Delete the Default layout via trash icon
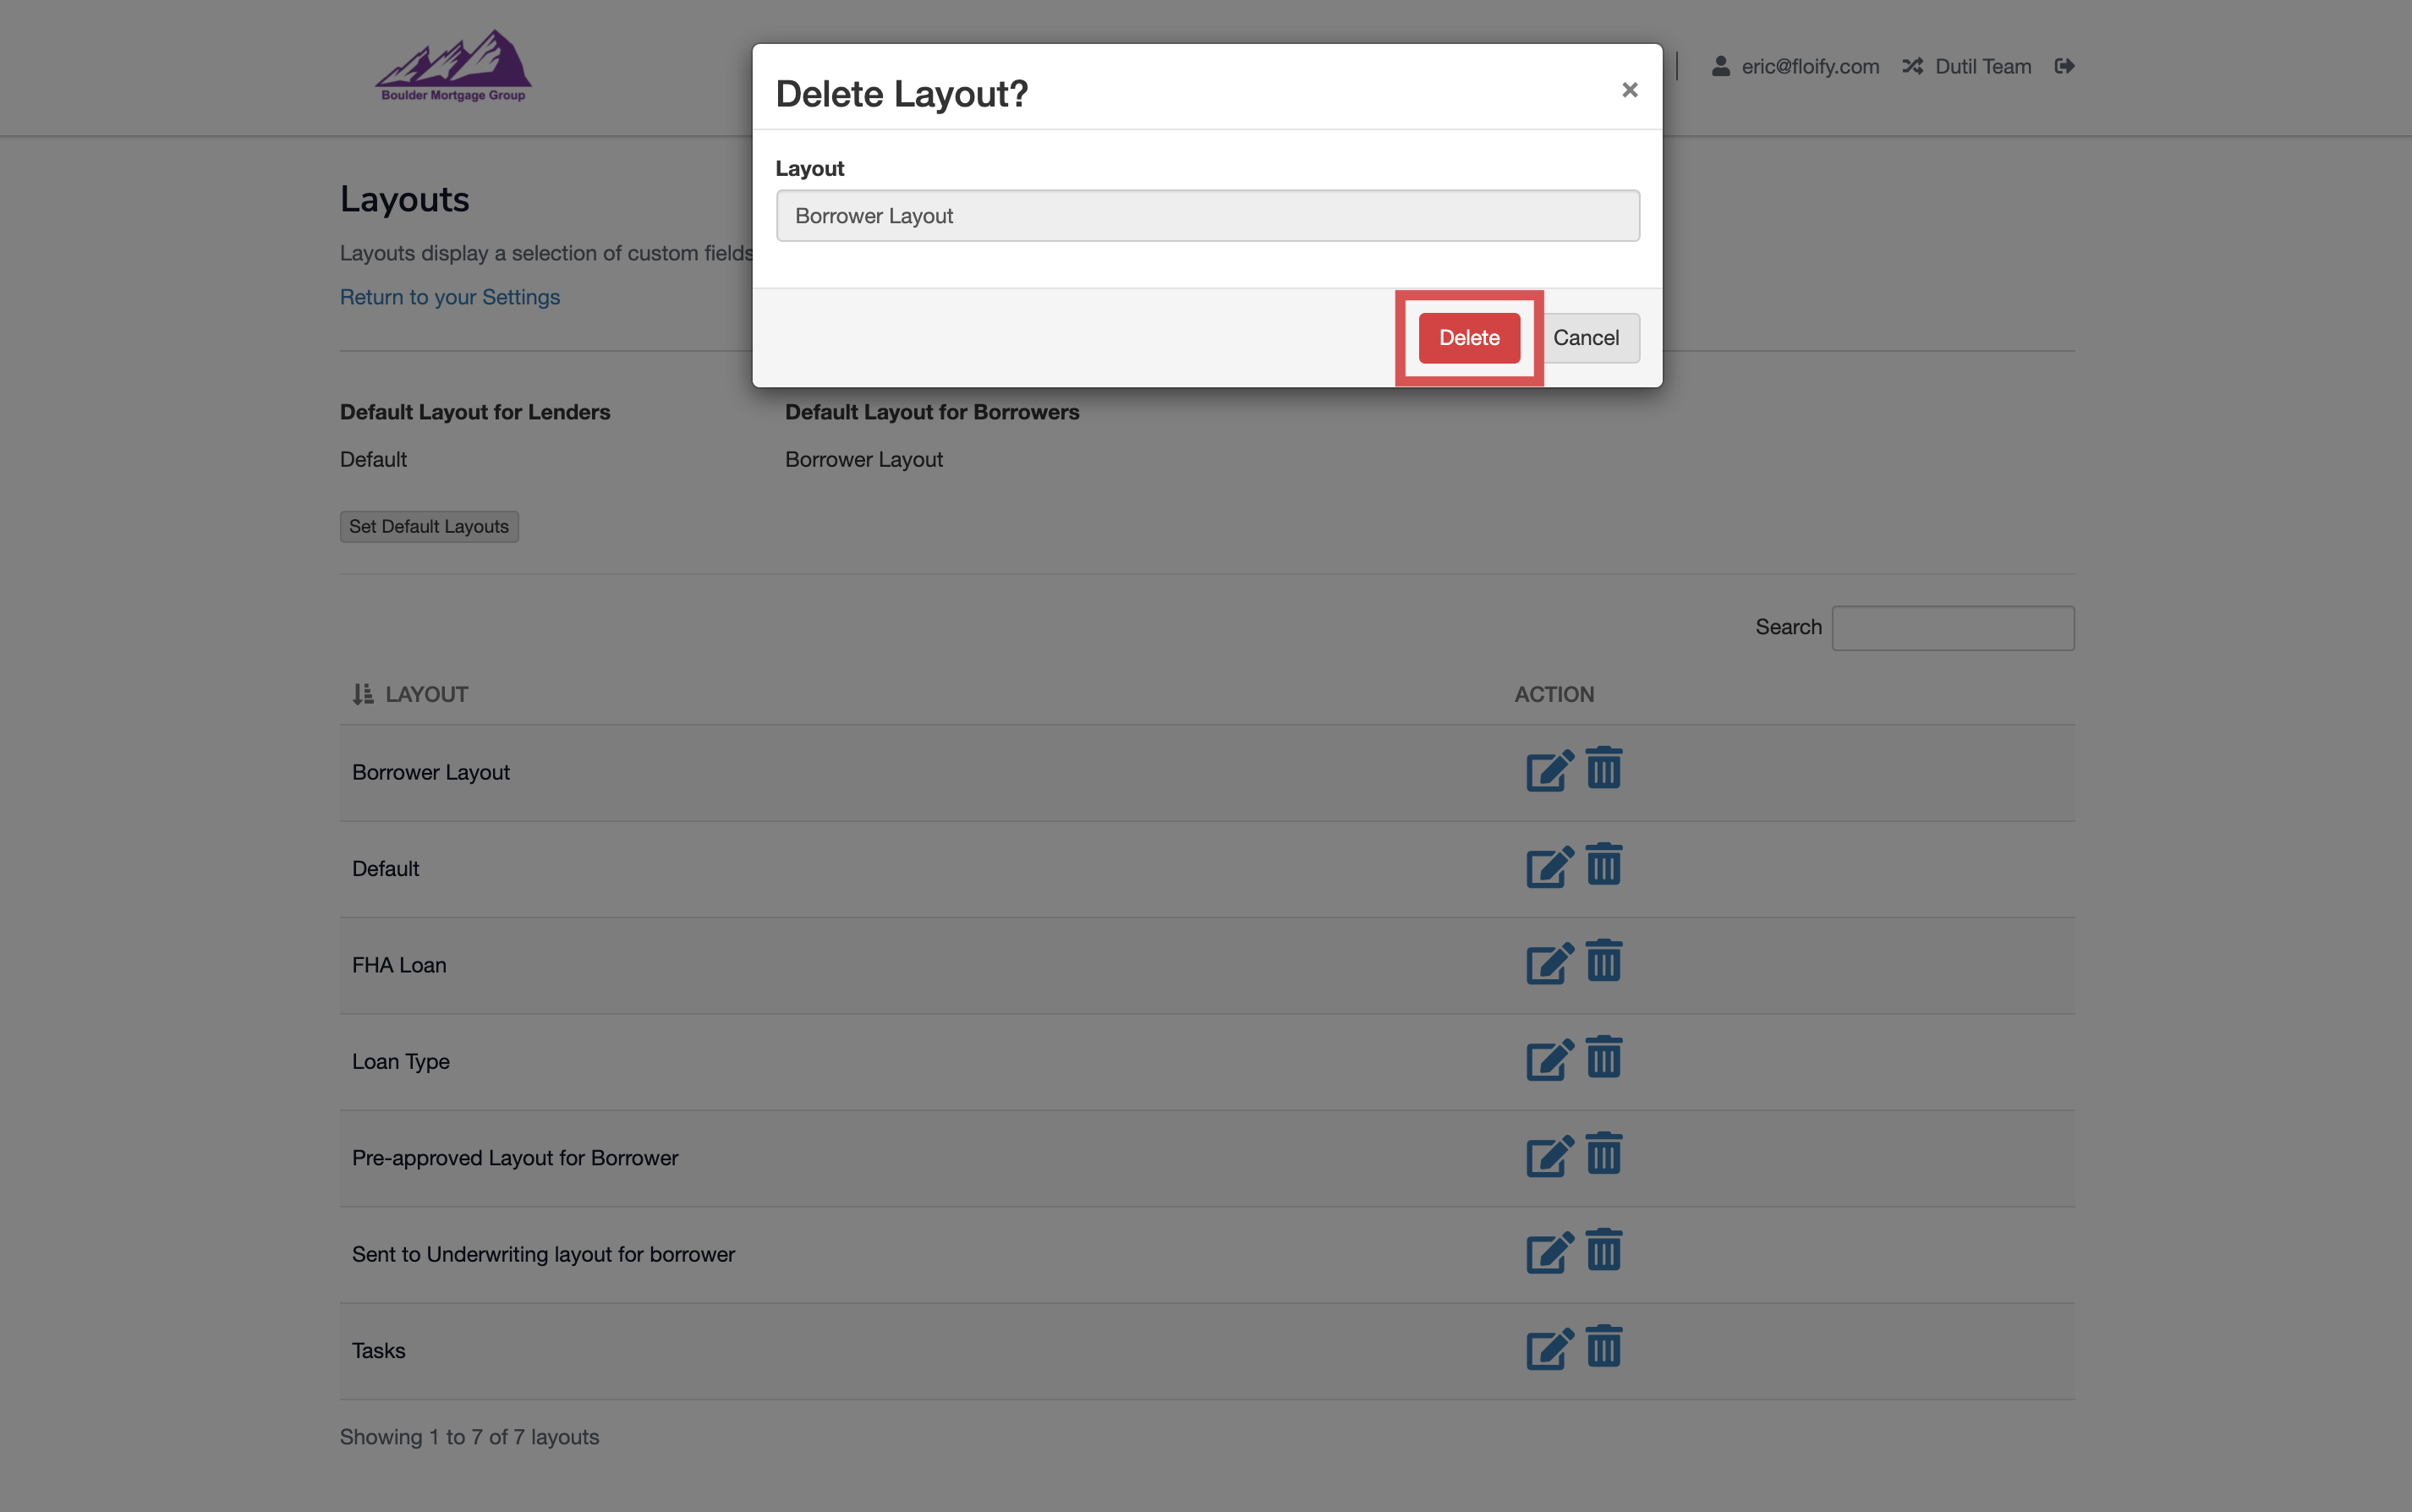Screen dimensions: 2412x1512 (x=1604, y=864)
